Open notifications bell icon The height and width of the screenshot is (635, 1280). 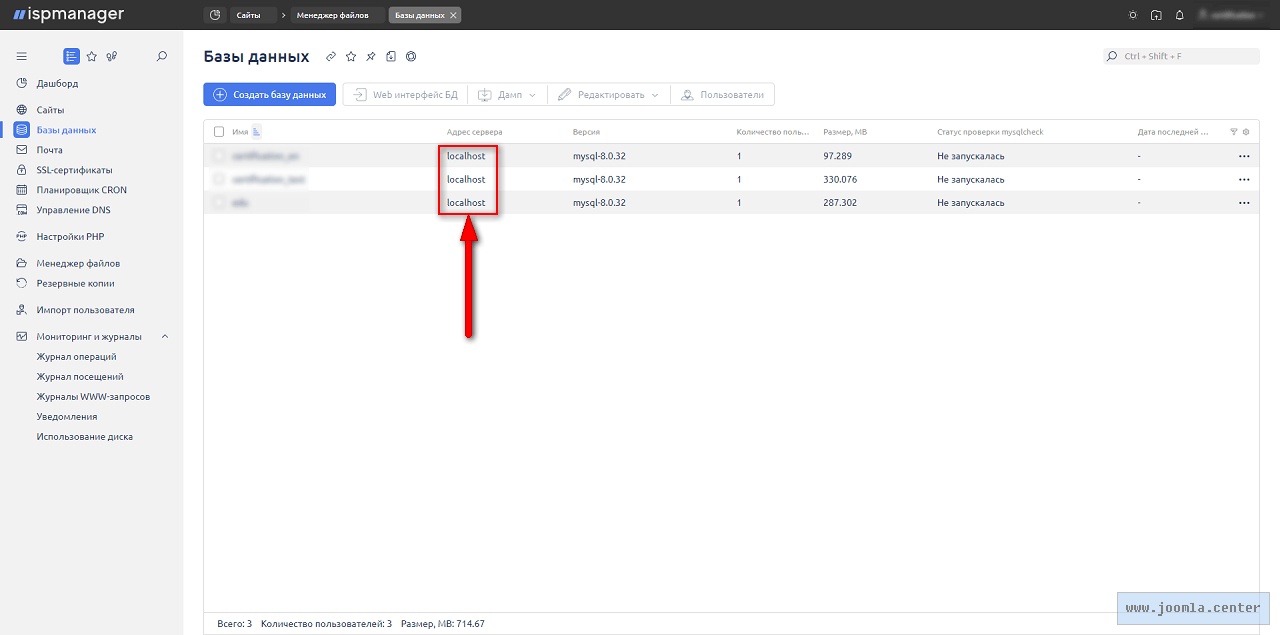(x=1180, y=15)
